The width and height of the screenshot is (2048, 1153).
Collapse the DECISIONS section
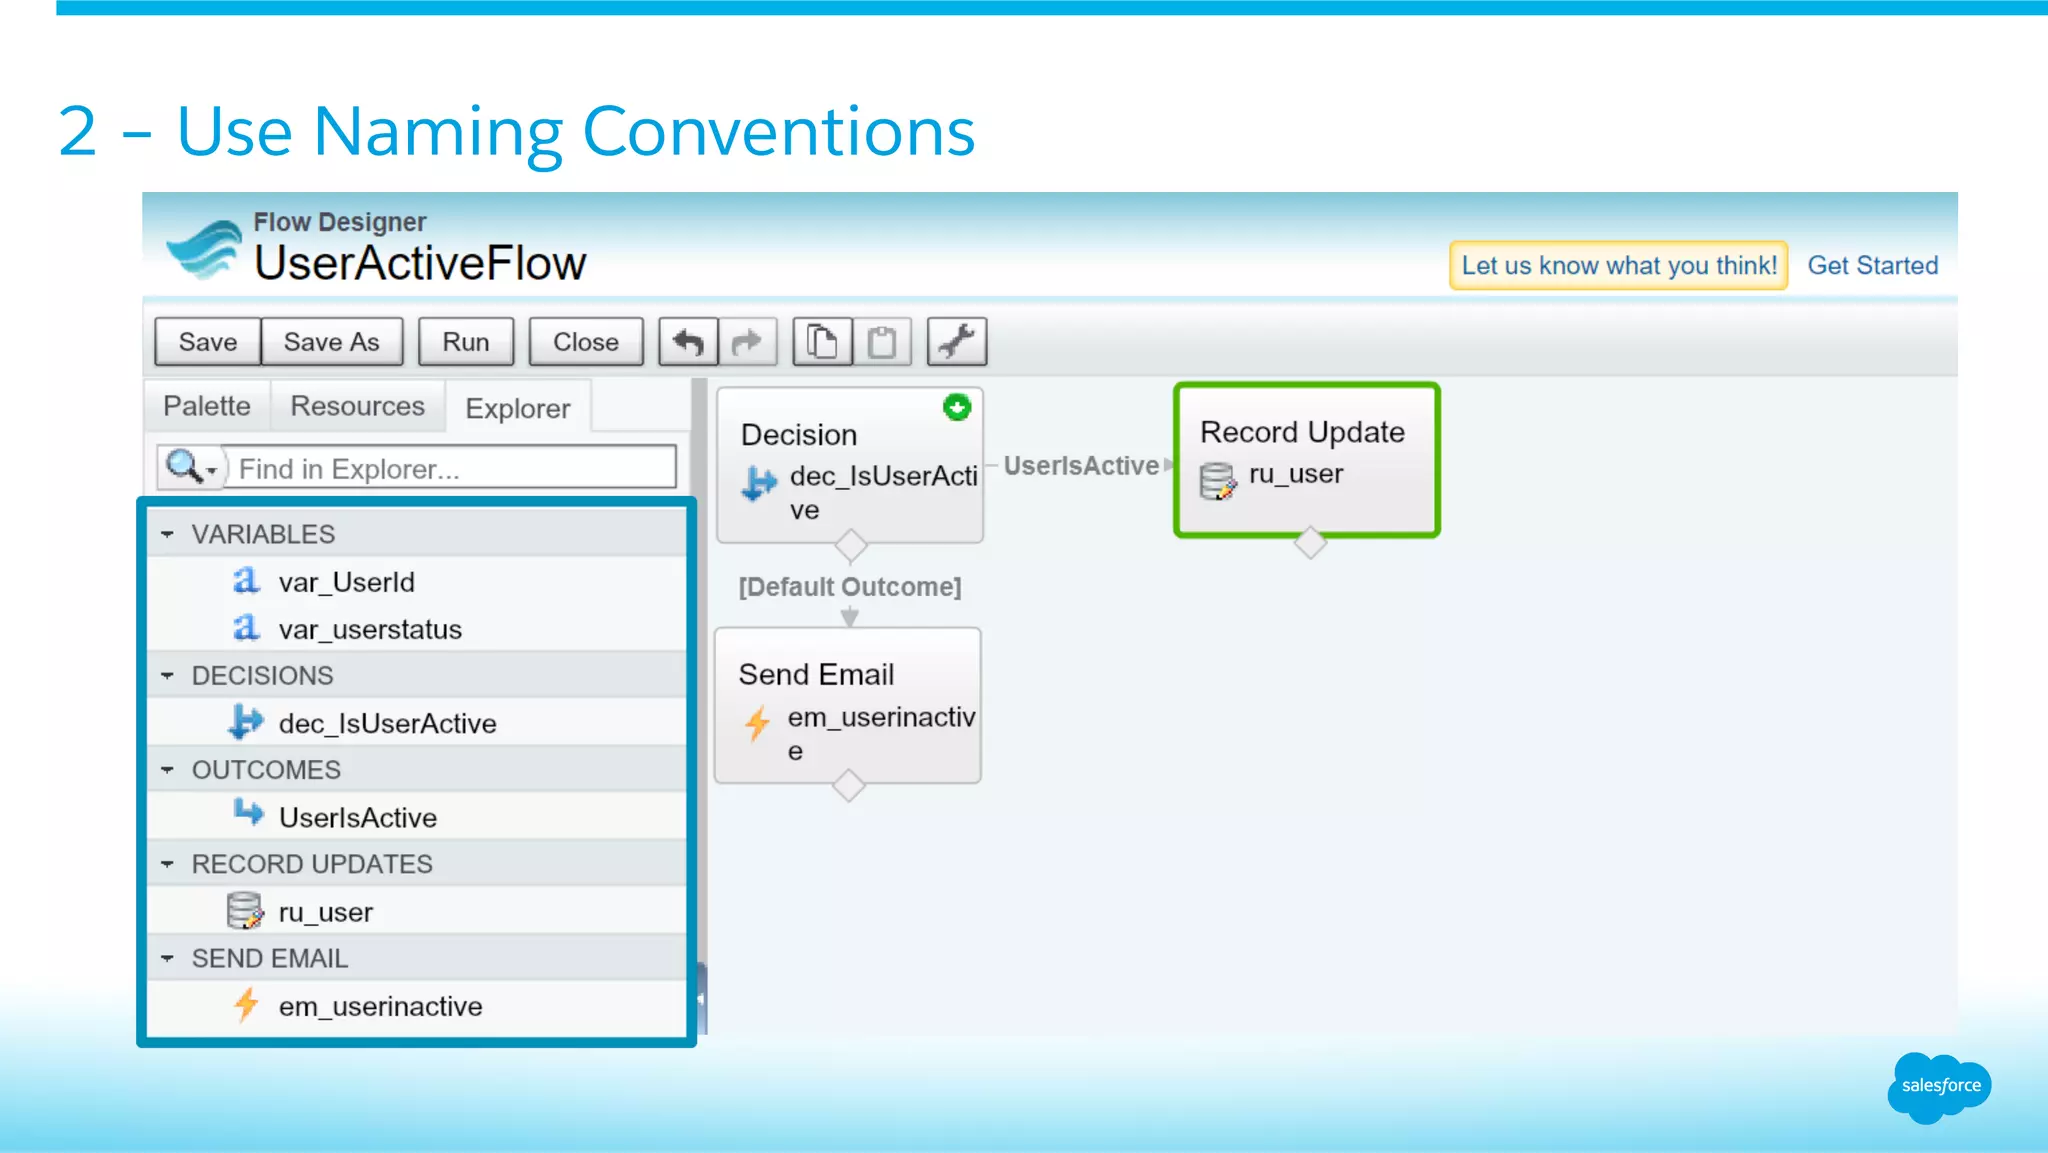(x=167, y=675)
